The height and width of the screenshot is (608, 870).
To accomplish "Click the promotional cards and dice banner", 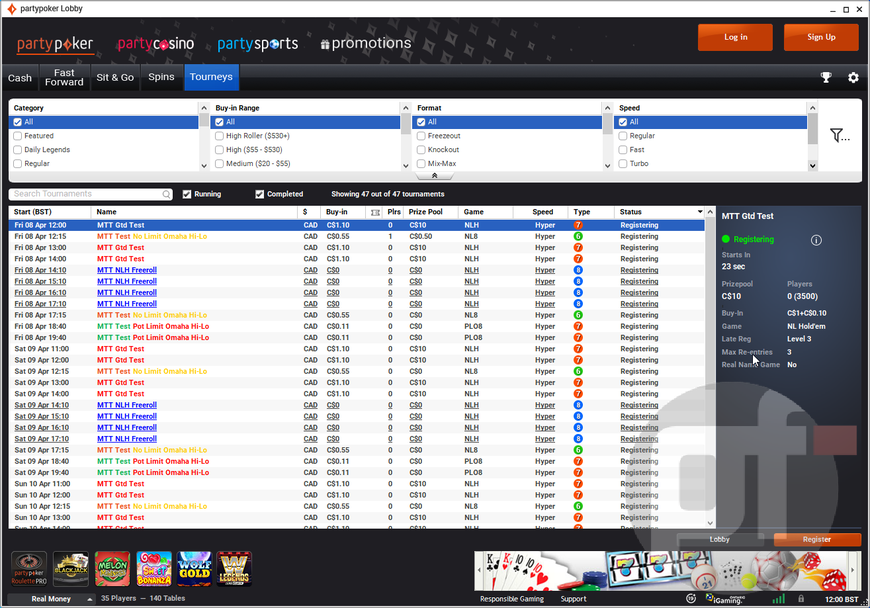I will 666,570.
